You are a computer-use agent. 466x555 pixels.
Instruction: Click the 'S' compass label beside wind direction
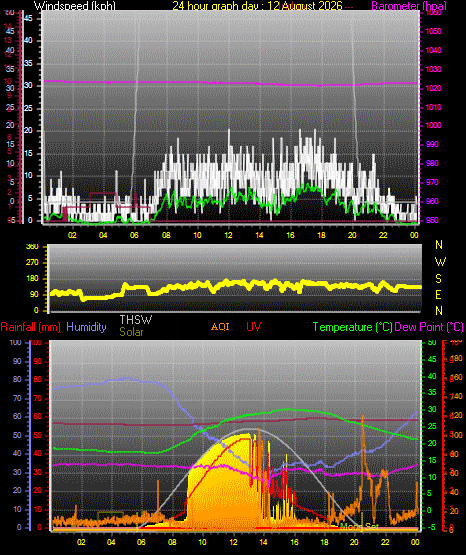(x=438, y=279)
